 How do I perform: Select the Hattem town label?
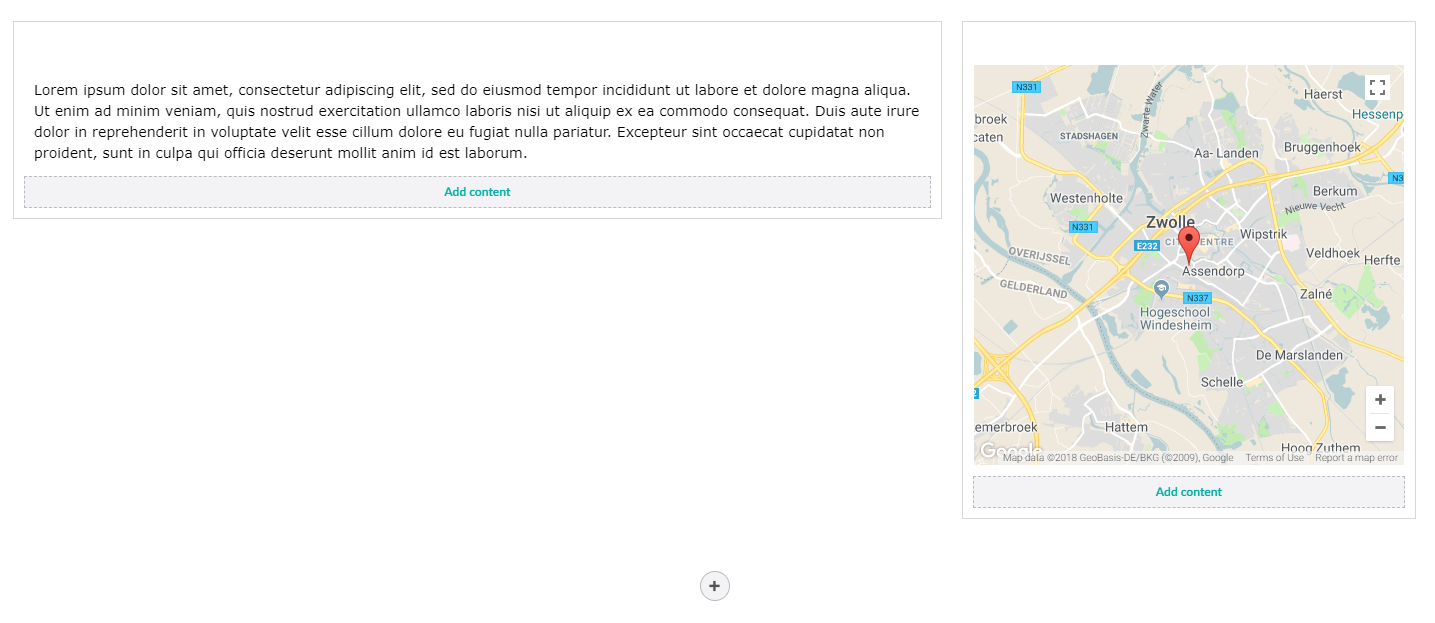[1127, 427]
